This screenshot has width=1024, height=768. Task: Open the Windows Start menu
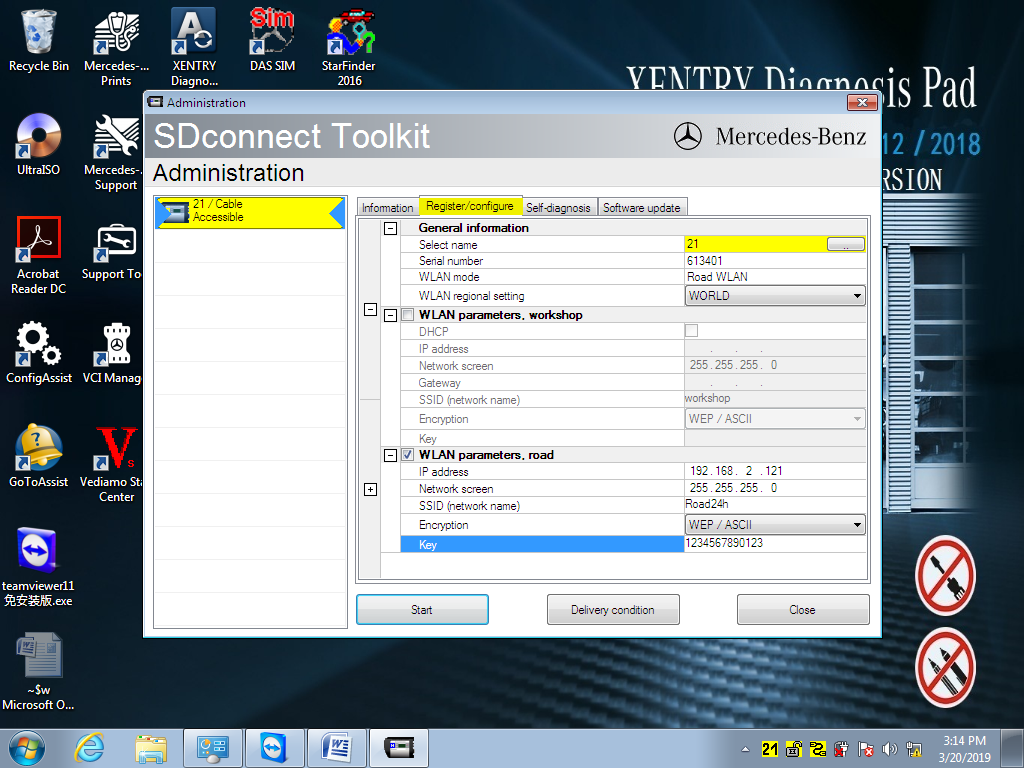(27, 748)
